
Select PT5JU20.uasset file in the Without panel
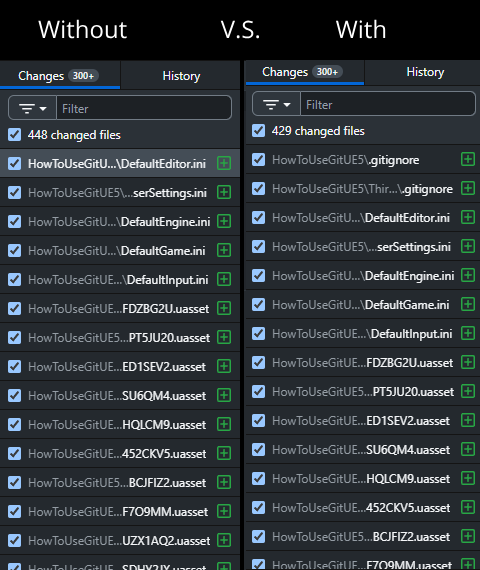click(x=120, y=337)
